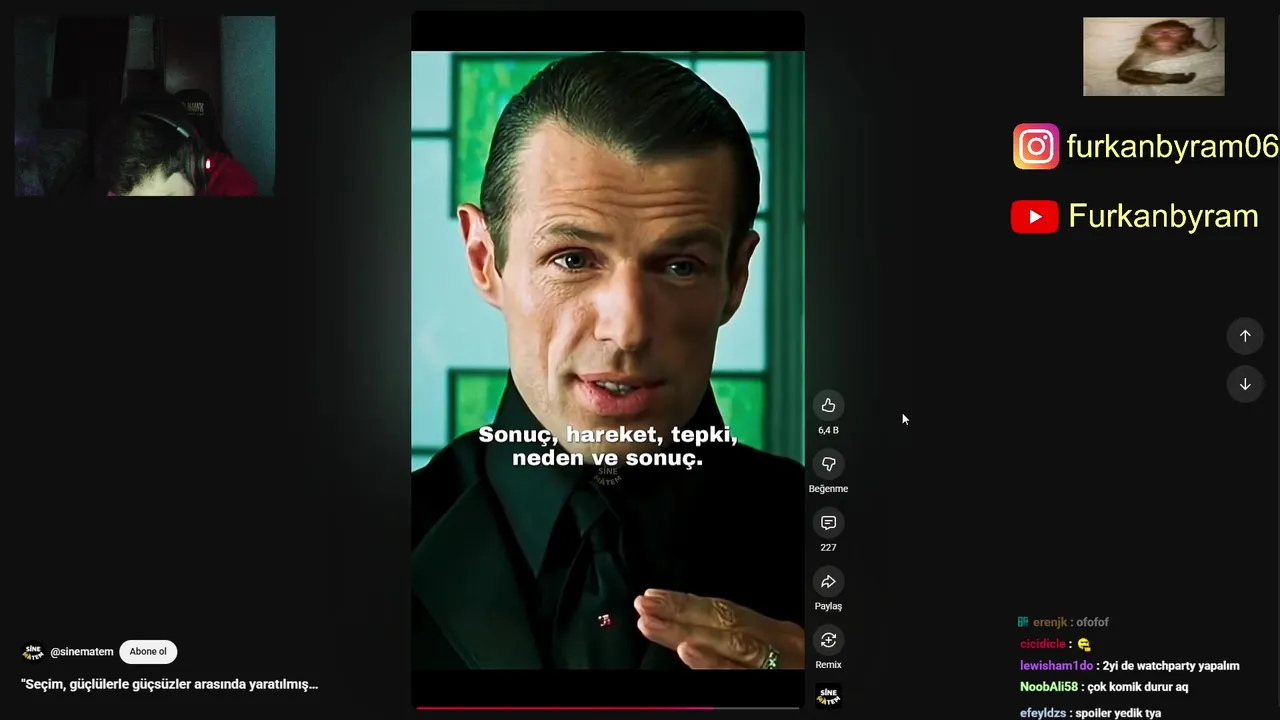This screenshot has width=1280, height=720.
Task: Click the monkey image thumbnail
Action: (x=1153, y=57)
